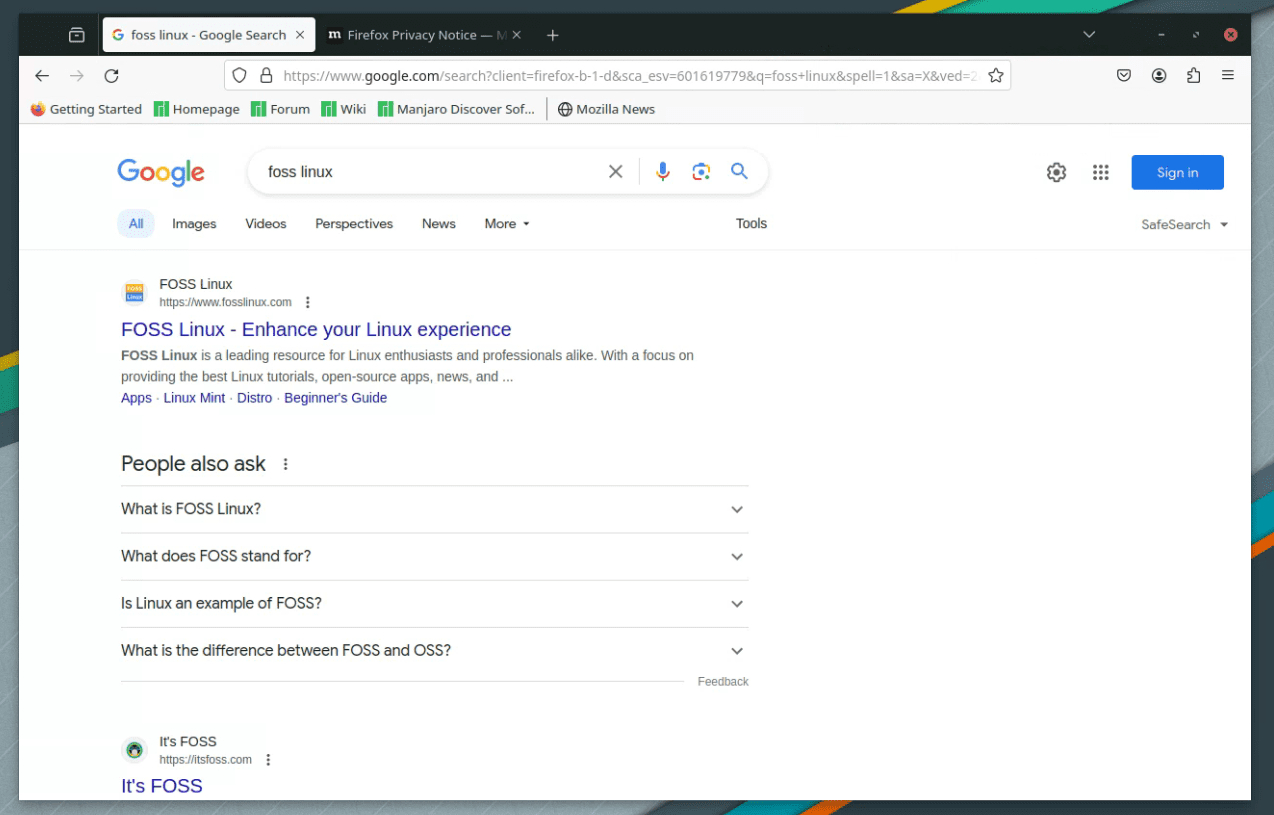Viewport: 1274px width, 815px height.
Task: Search by image with Lens icon
Action: coord(701,172)
